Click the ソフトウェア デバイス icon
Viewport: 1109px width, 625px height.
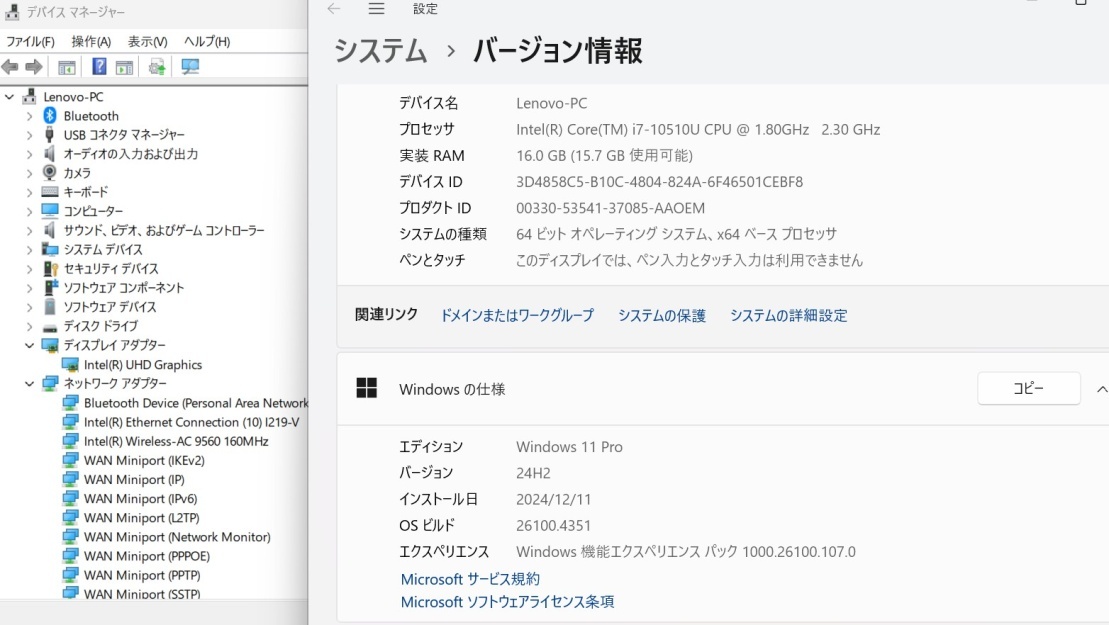(50, 307)
